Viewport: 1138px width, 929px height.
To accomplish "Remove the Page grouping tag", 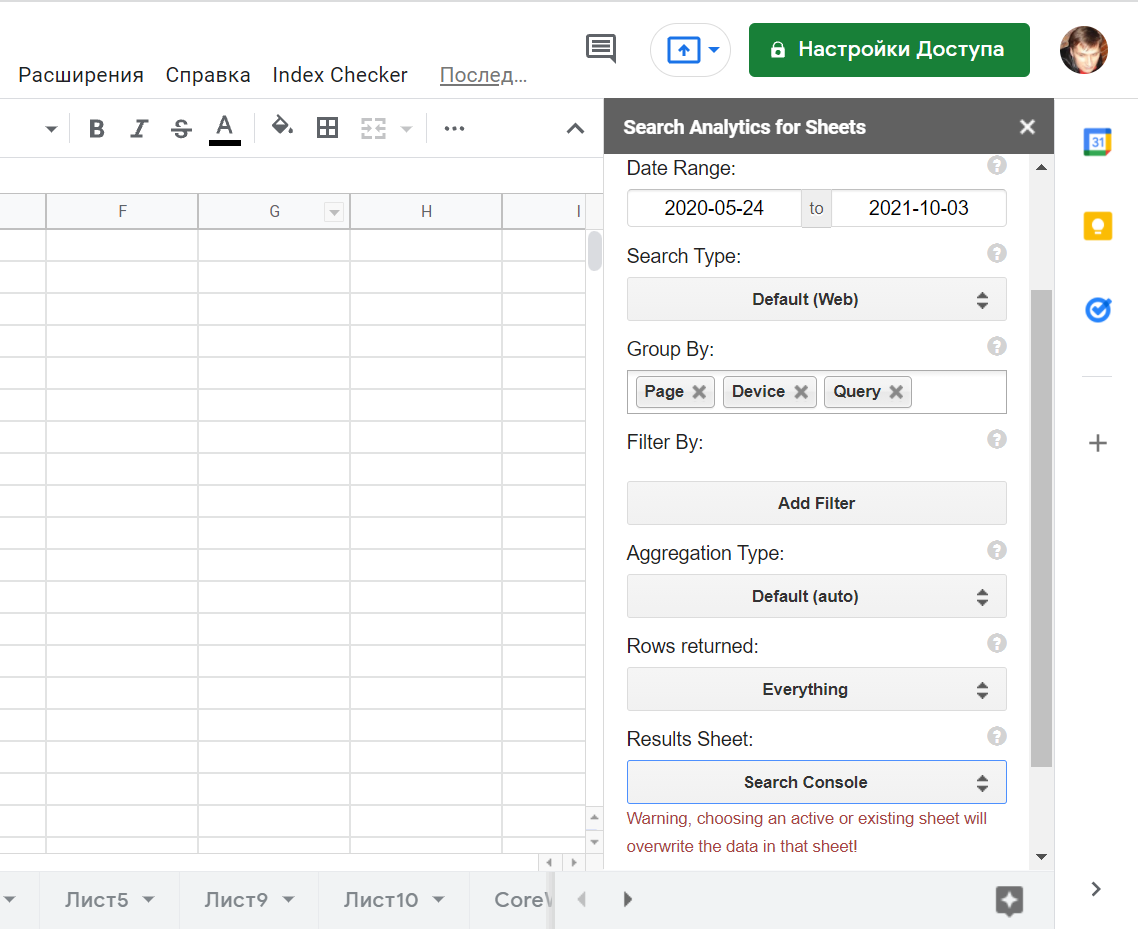I will [x=699, y=392].
